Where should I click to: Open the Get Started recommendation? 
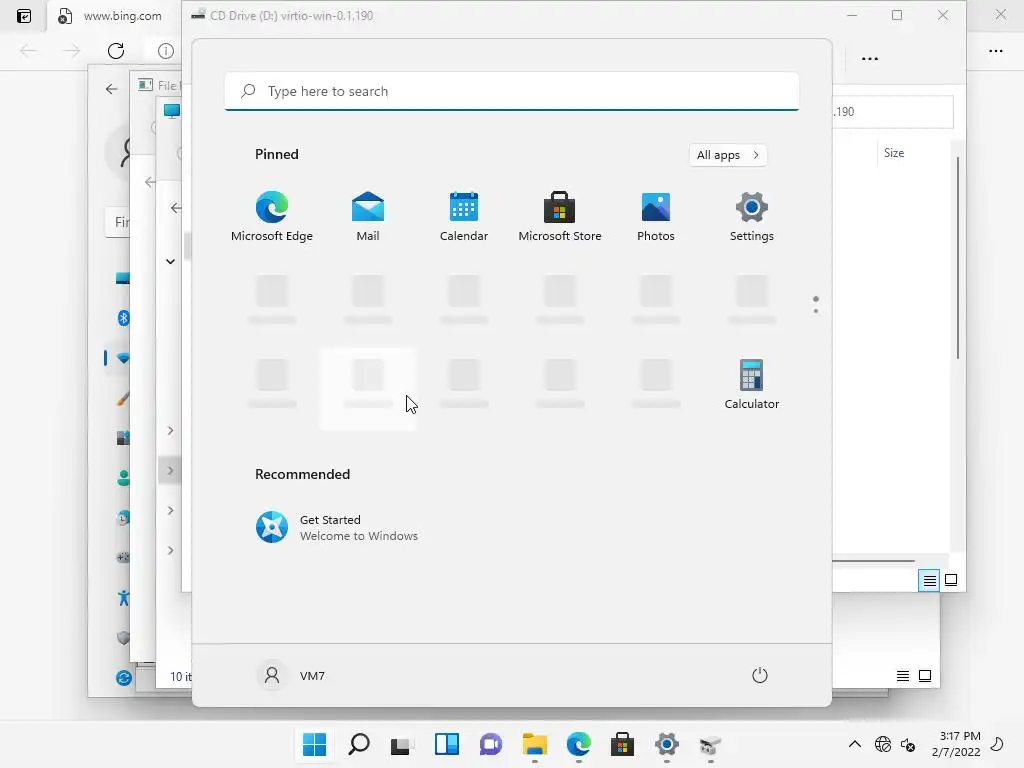337,528
